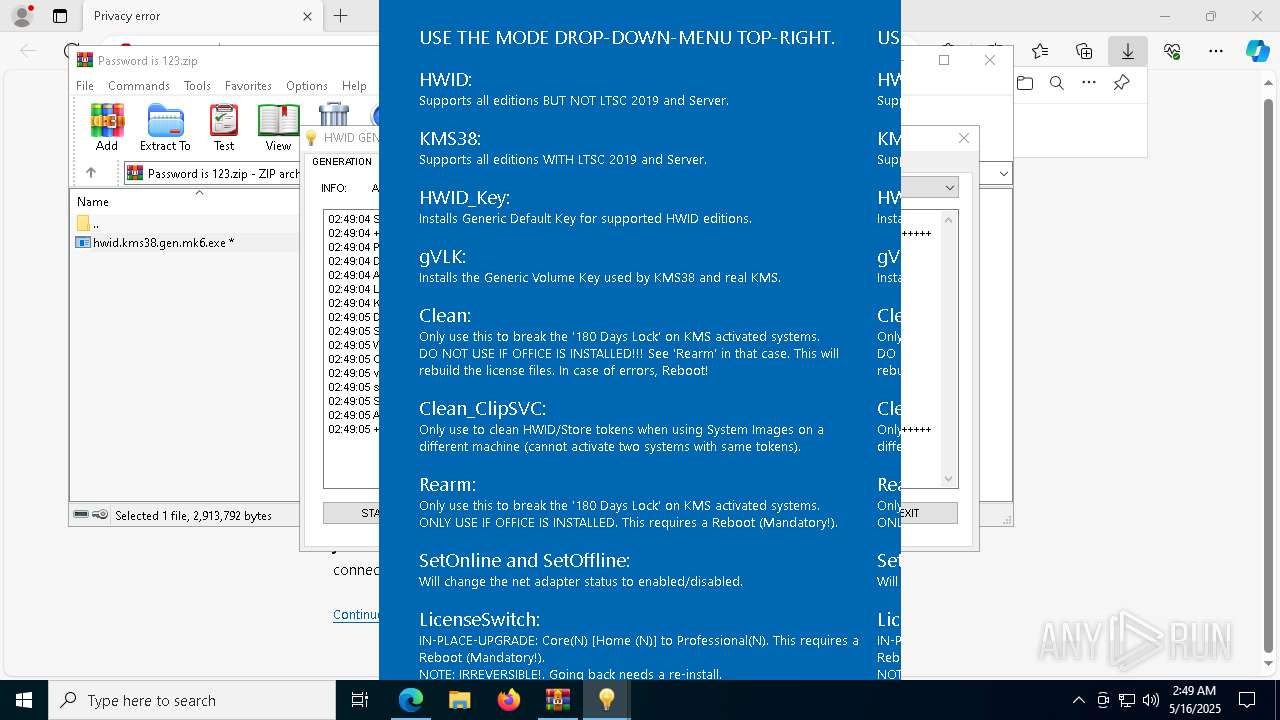The width and height of the screenshot is (1280, 720).
Task: Search downloads magnifier icon
Action: pyautogui.click(x=1057, y=83)
